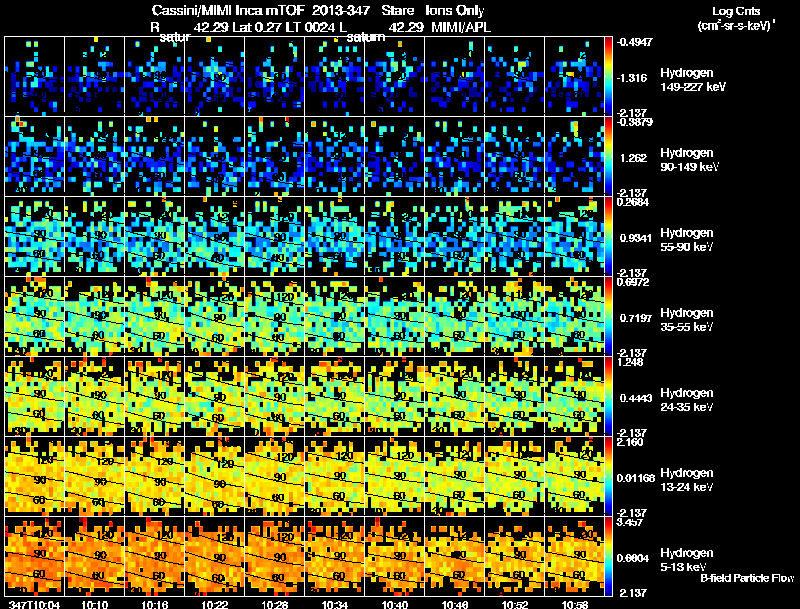Click the '0.4443' color scale value
This screenshot has height=609, width=800.
click(x=636, y=398)
